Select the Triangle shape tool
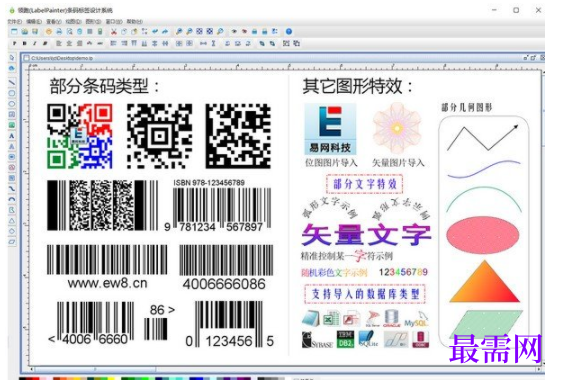 pyautogui.click(x=12, y=221)
